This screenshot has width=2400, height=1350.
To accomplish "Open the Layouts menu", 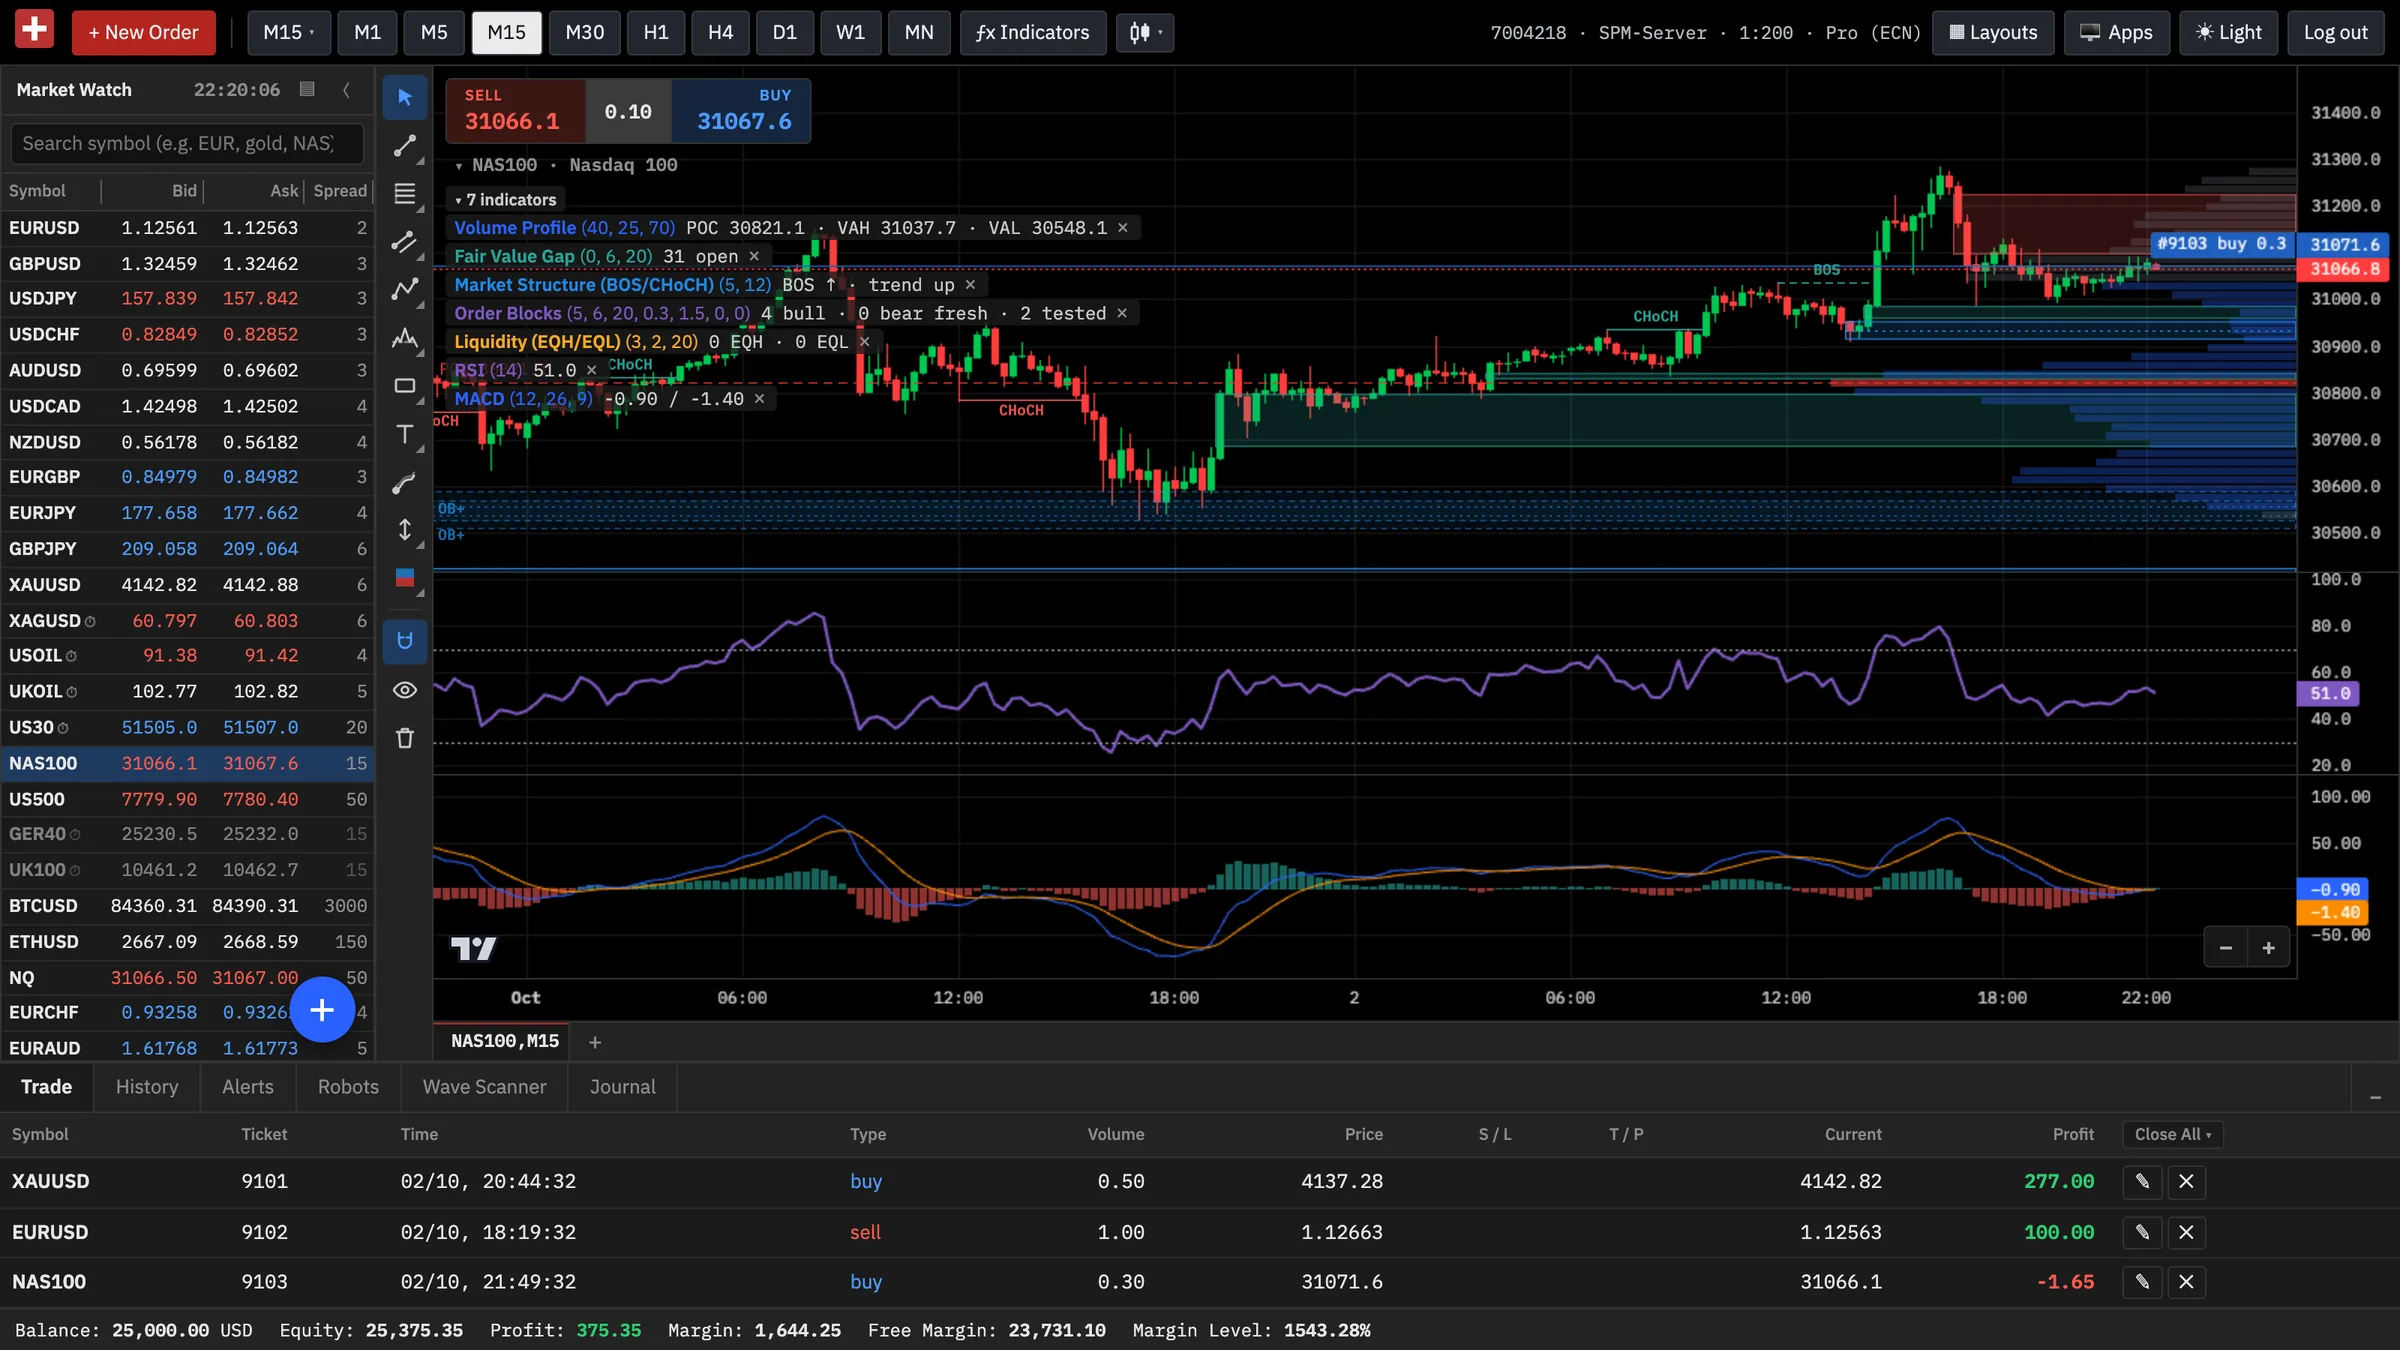I will pos(1993,33).
